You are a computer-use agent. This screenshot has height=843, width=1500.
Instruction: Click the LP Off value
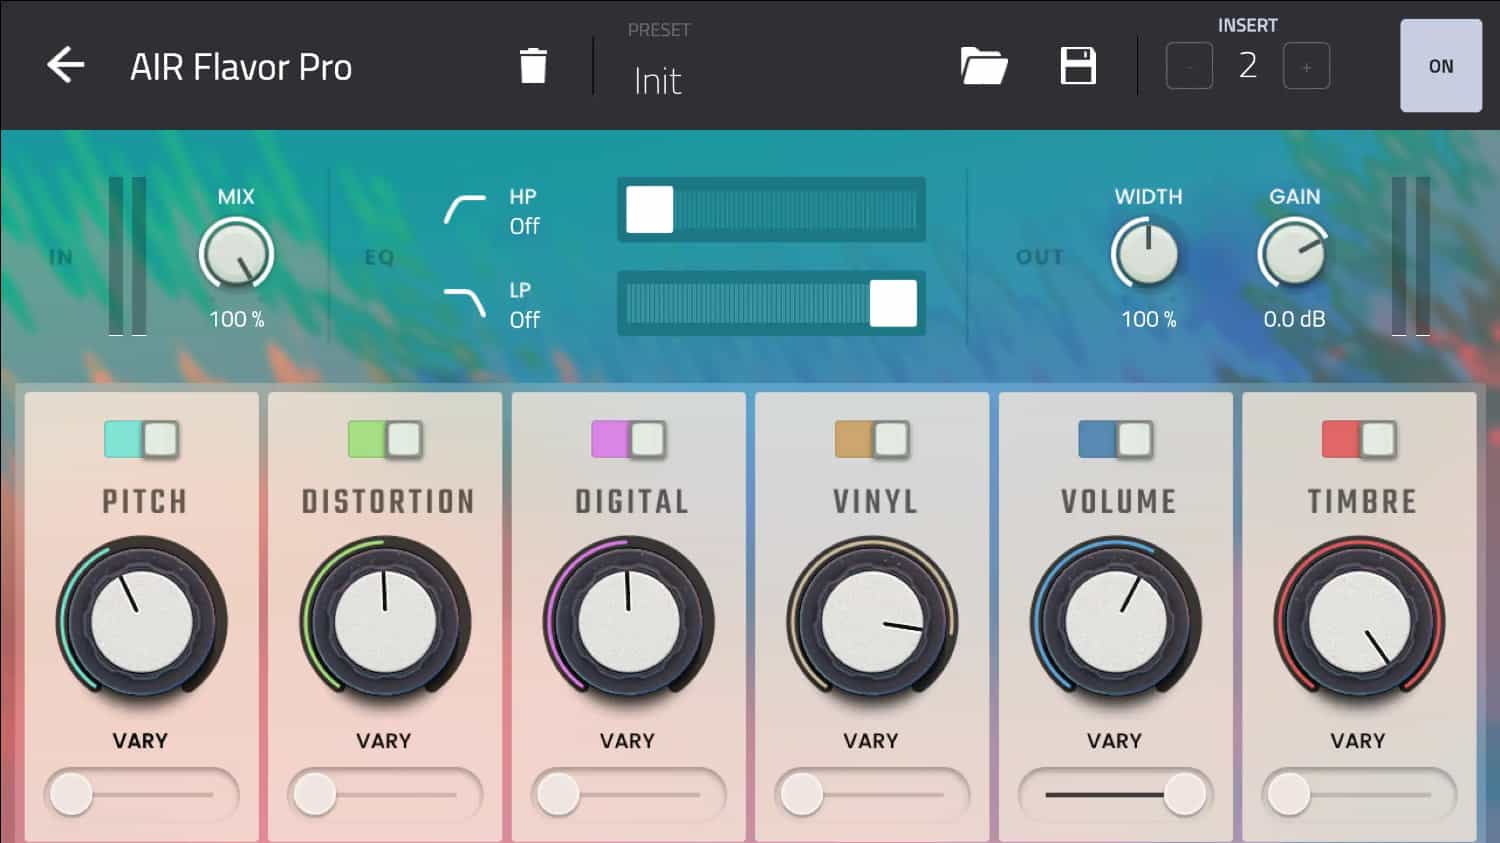click(524, 320)
